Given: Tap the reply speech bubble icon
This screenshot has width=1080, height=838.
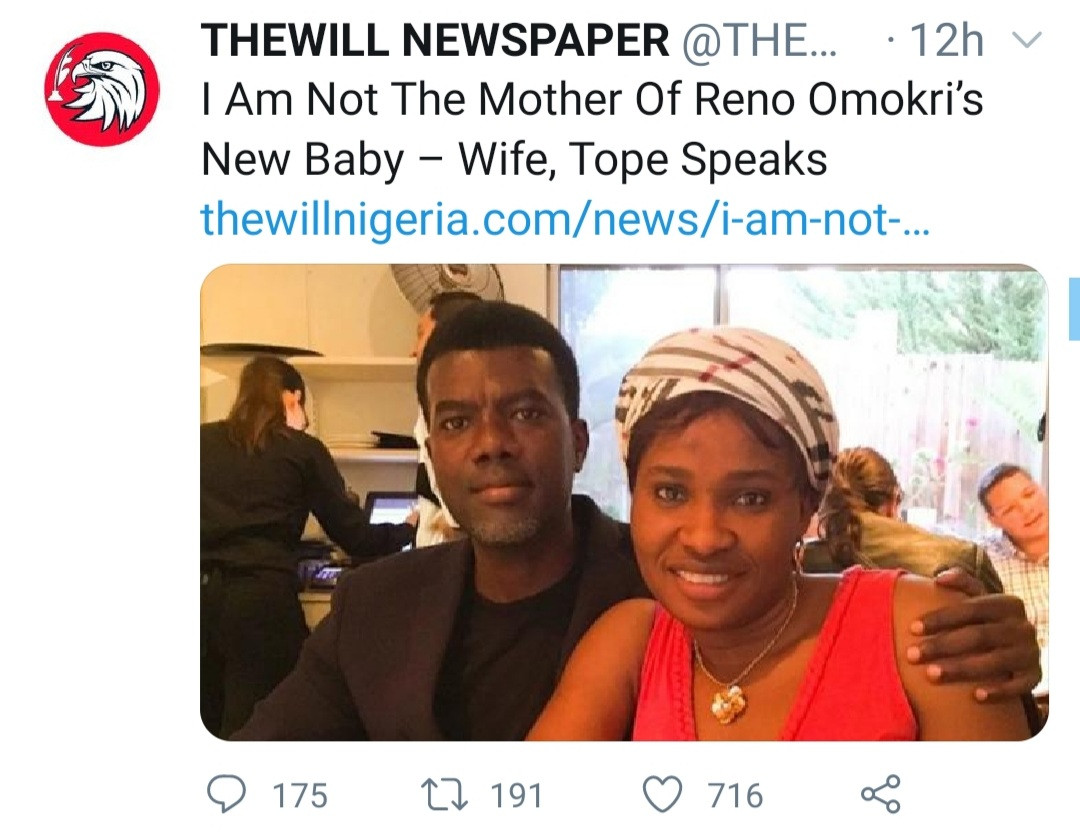Looking at the screenshot, I should click(x=227, y=794).
